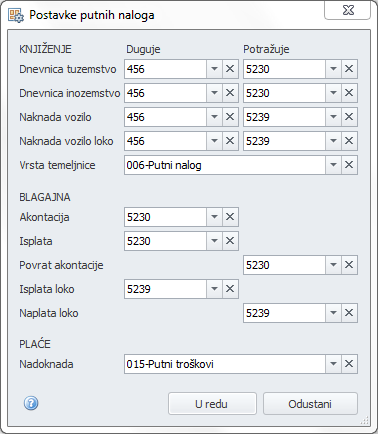
Task: Expand the Vrsta temeljnice dropdown list
Action: point(333,165)
